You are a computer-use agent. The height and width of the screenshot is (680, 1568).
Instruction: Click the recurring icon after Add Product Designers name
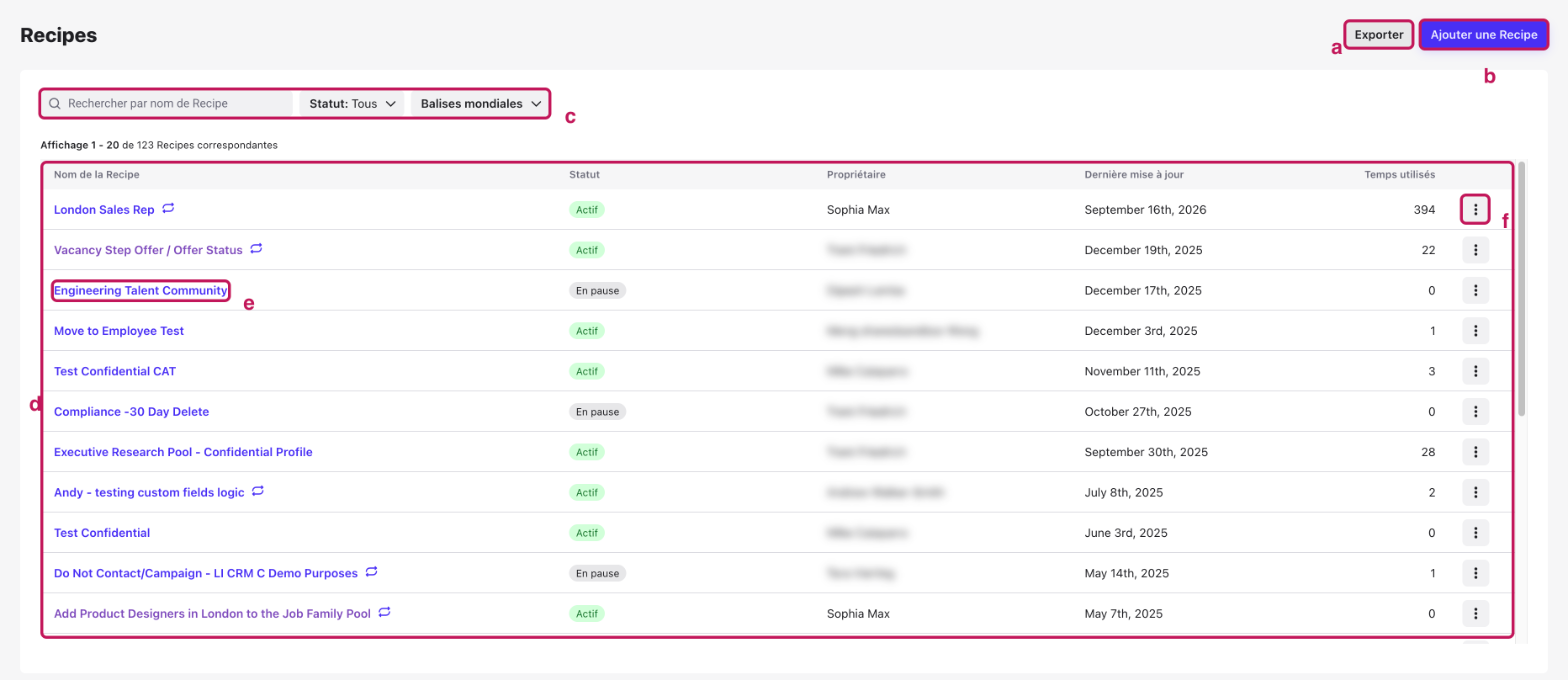(x=384, y=612)
